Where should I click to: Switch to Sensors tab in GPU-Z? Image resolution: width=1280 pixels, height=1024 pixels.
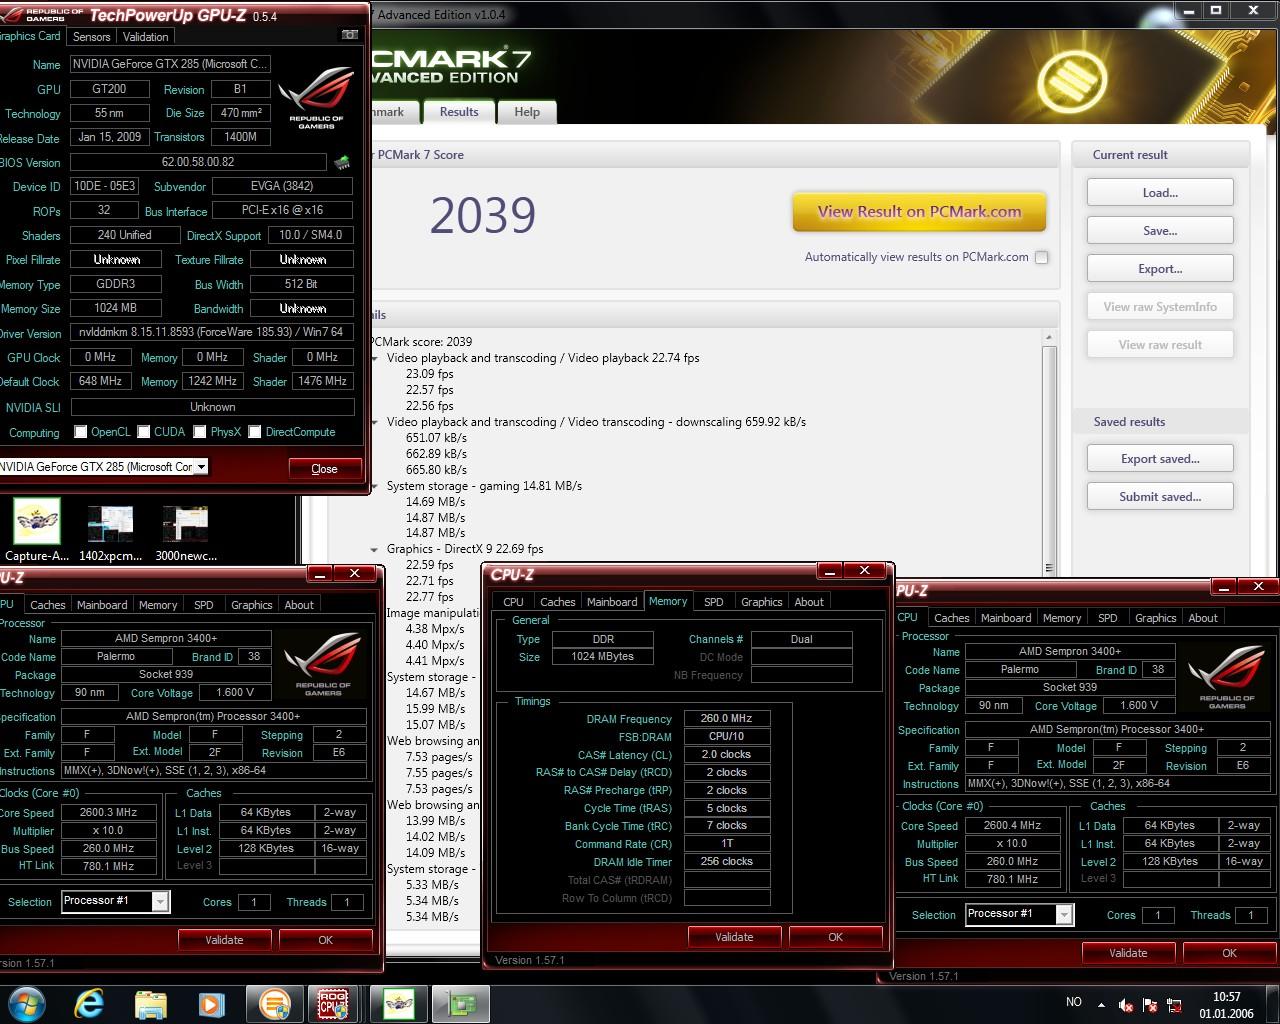click(91, 36)
